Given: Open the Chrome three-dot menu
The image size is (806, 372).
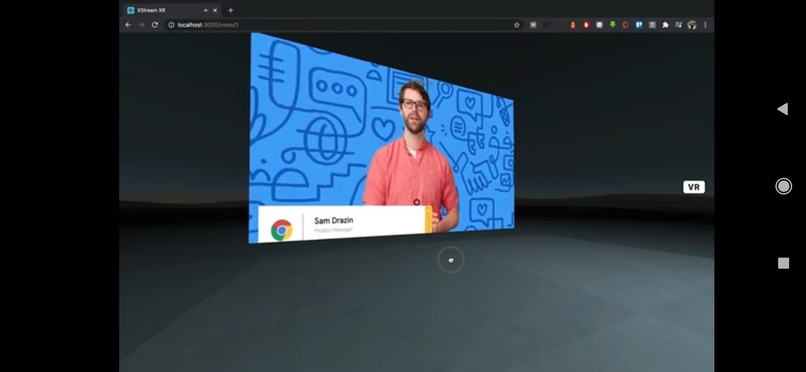Looking at the screenshot, I should point(705,25).
